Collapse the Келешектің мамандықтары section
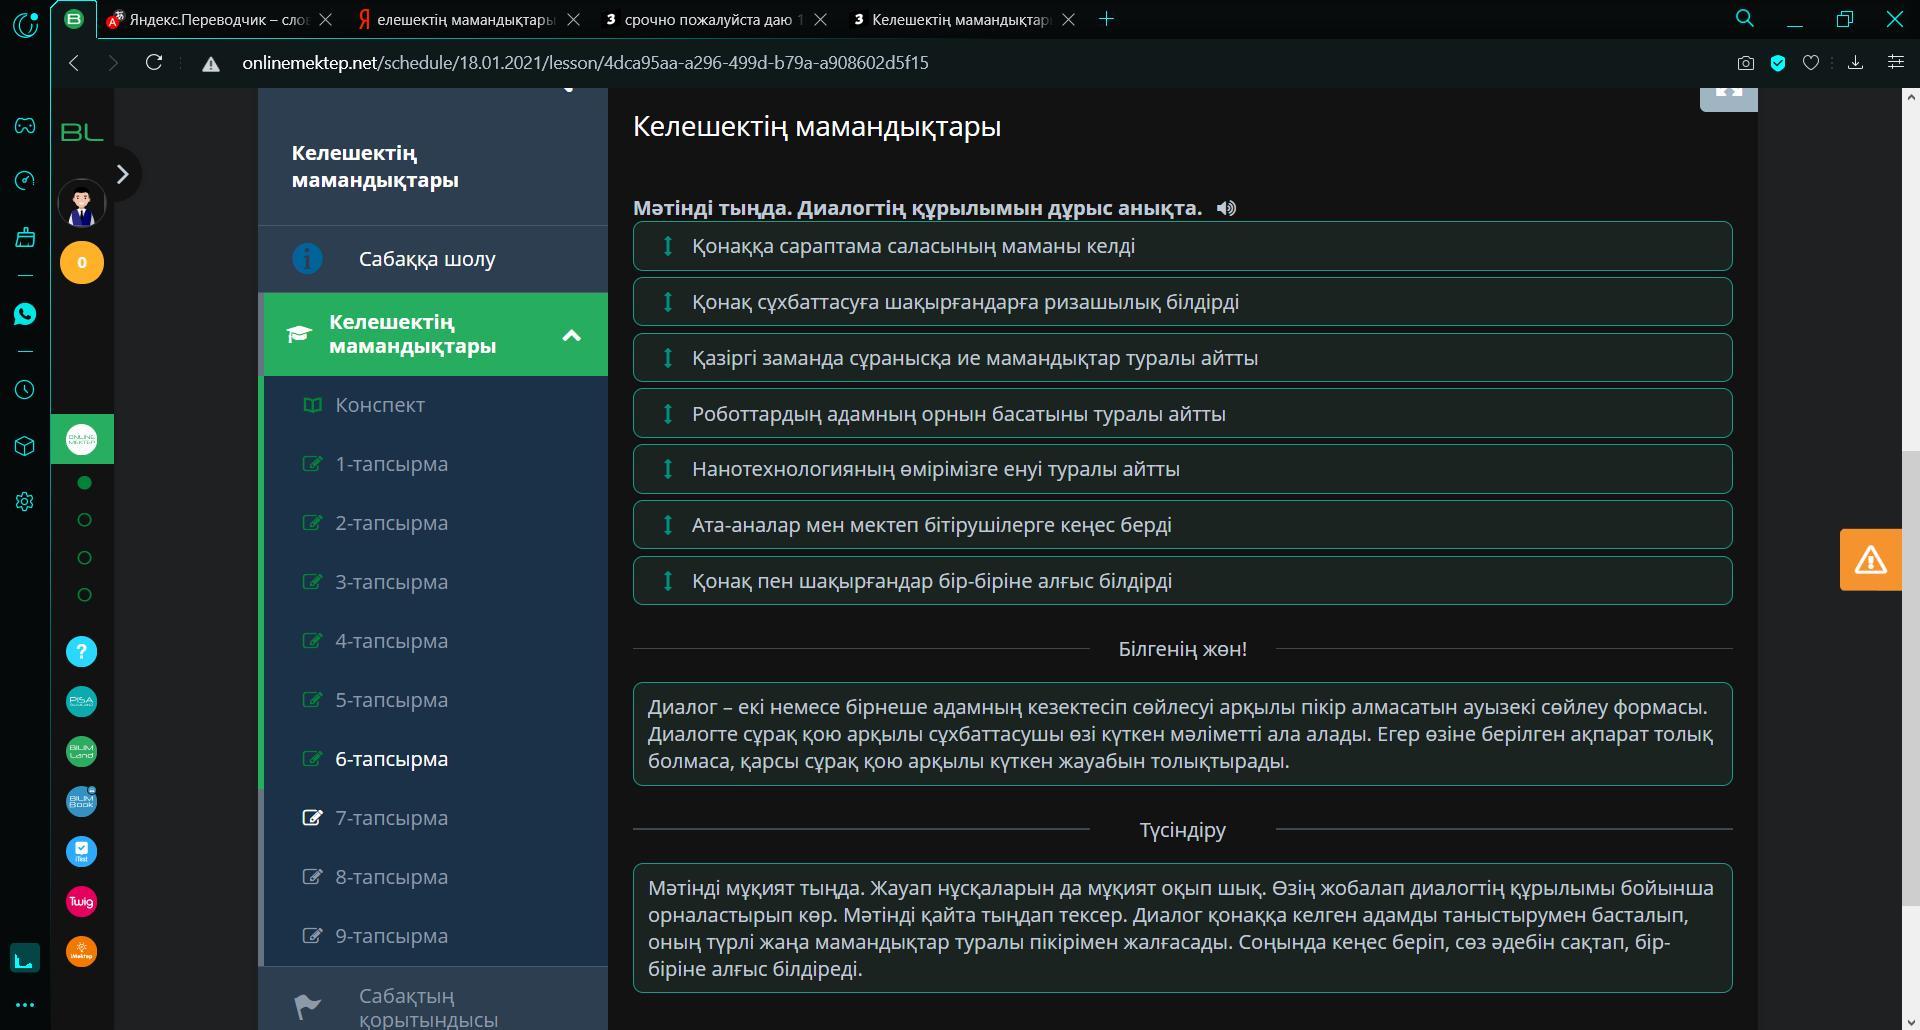Screen dimensions: 1920x1030 coord(571,335)
